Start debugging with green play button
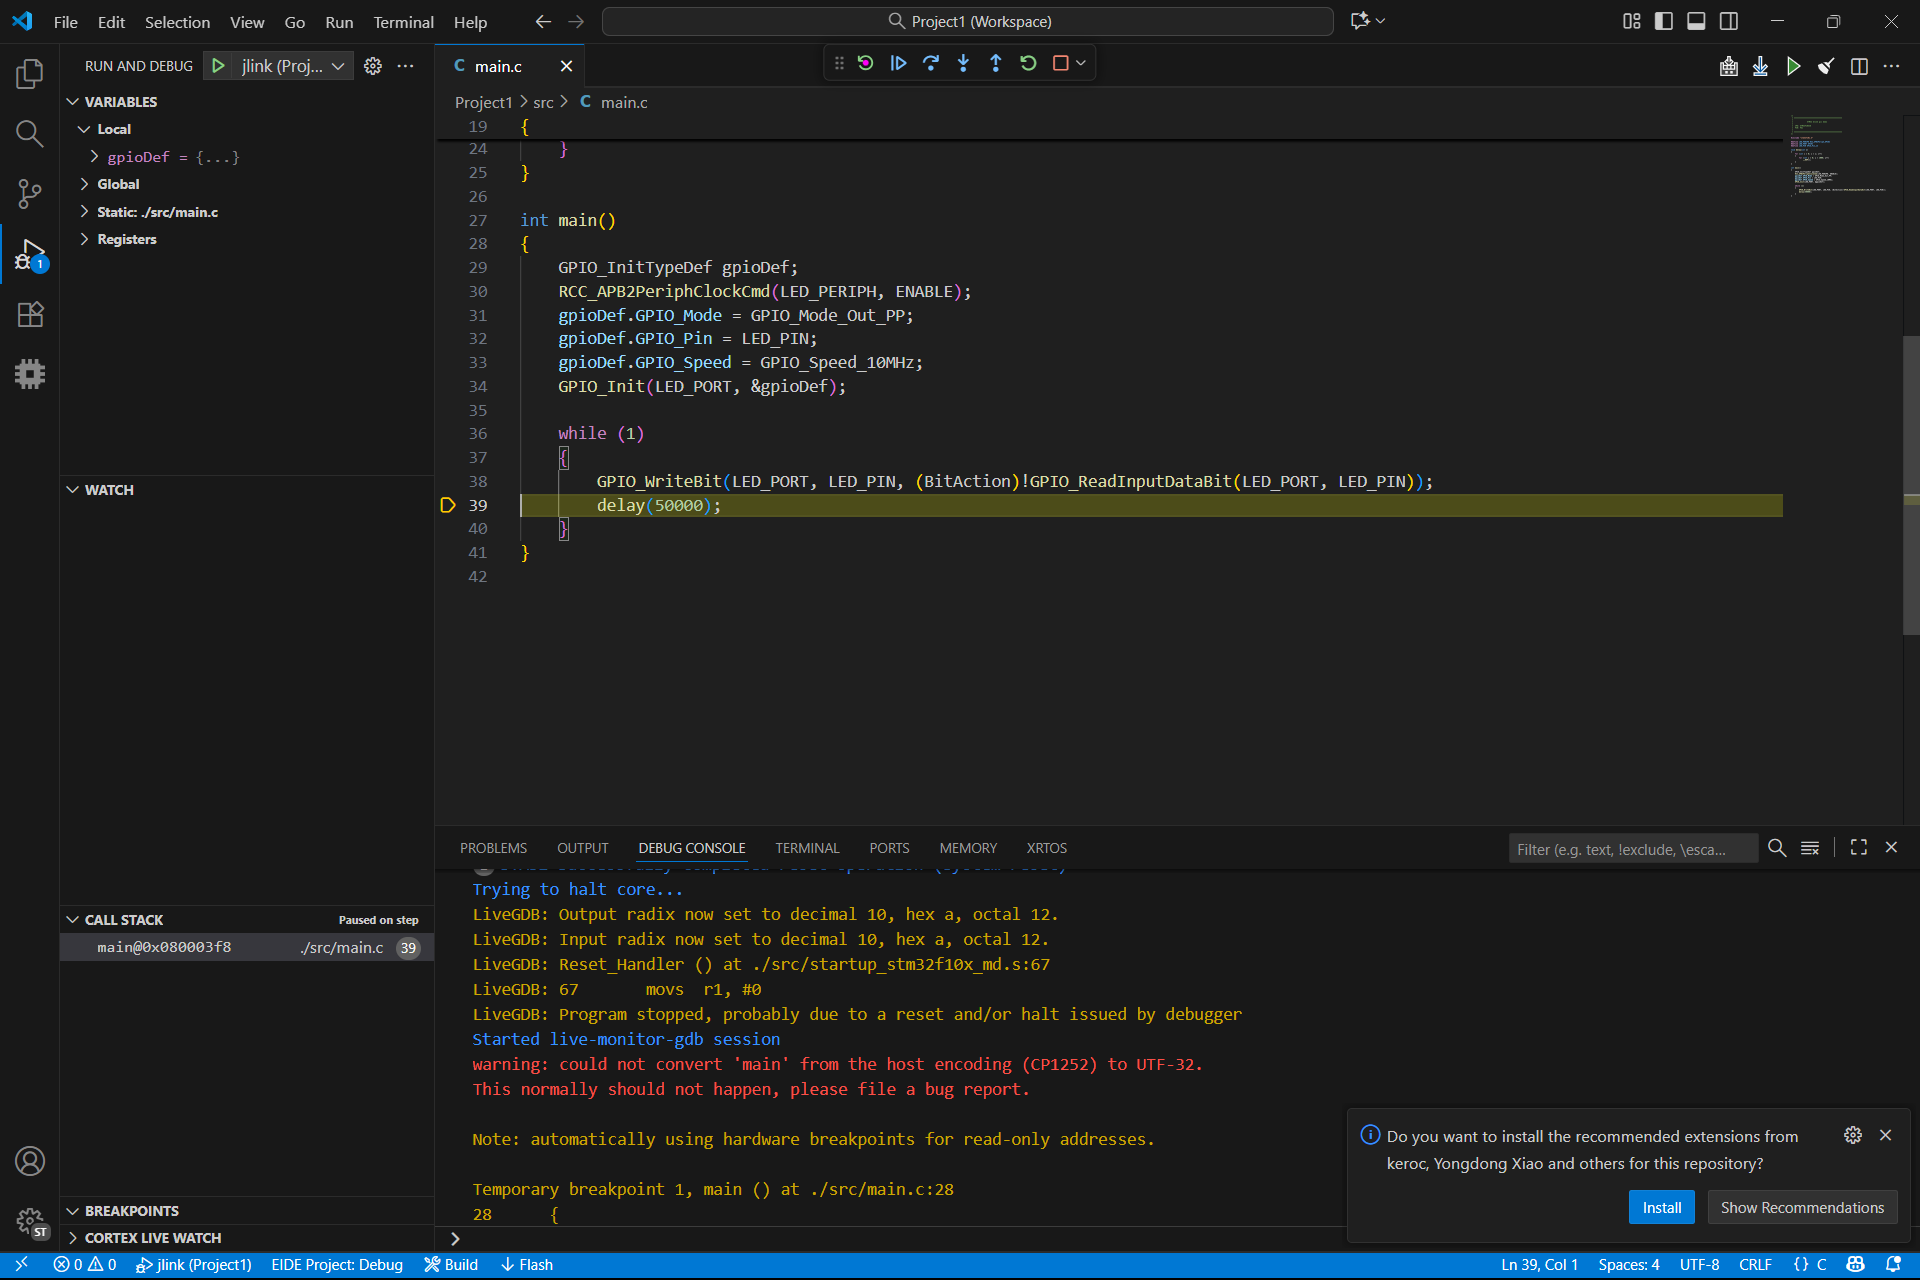 218,66
